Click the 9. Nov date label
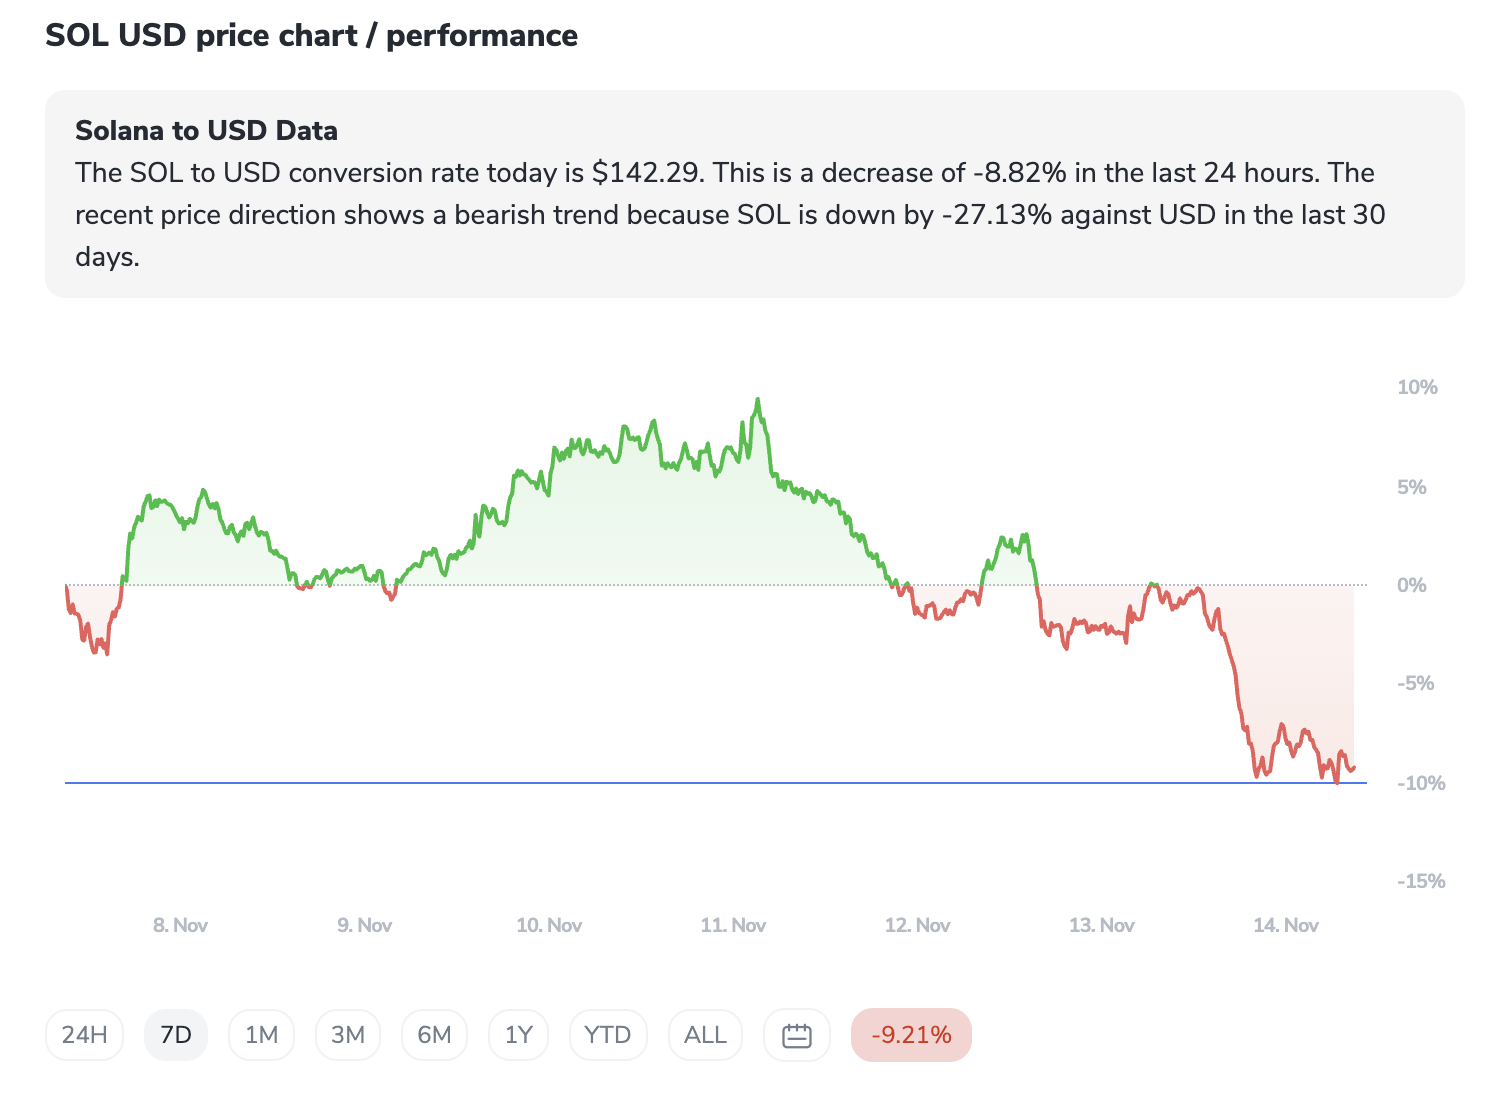Viewport: 1488px width, 1114px height. click(x=364, y=926)
